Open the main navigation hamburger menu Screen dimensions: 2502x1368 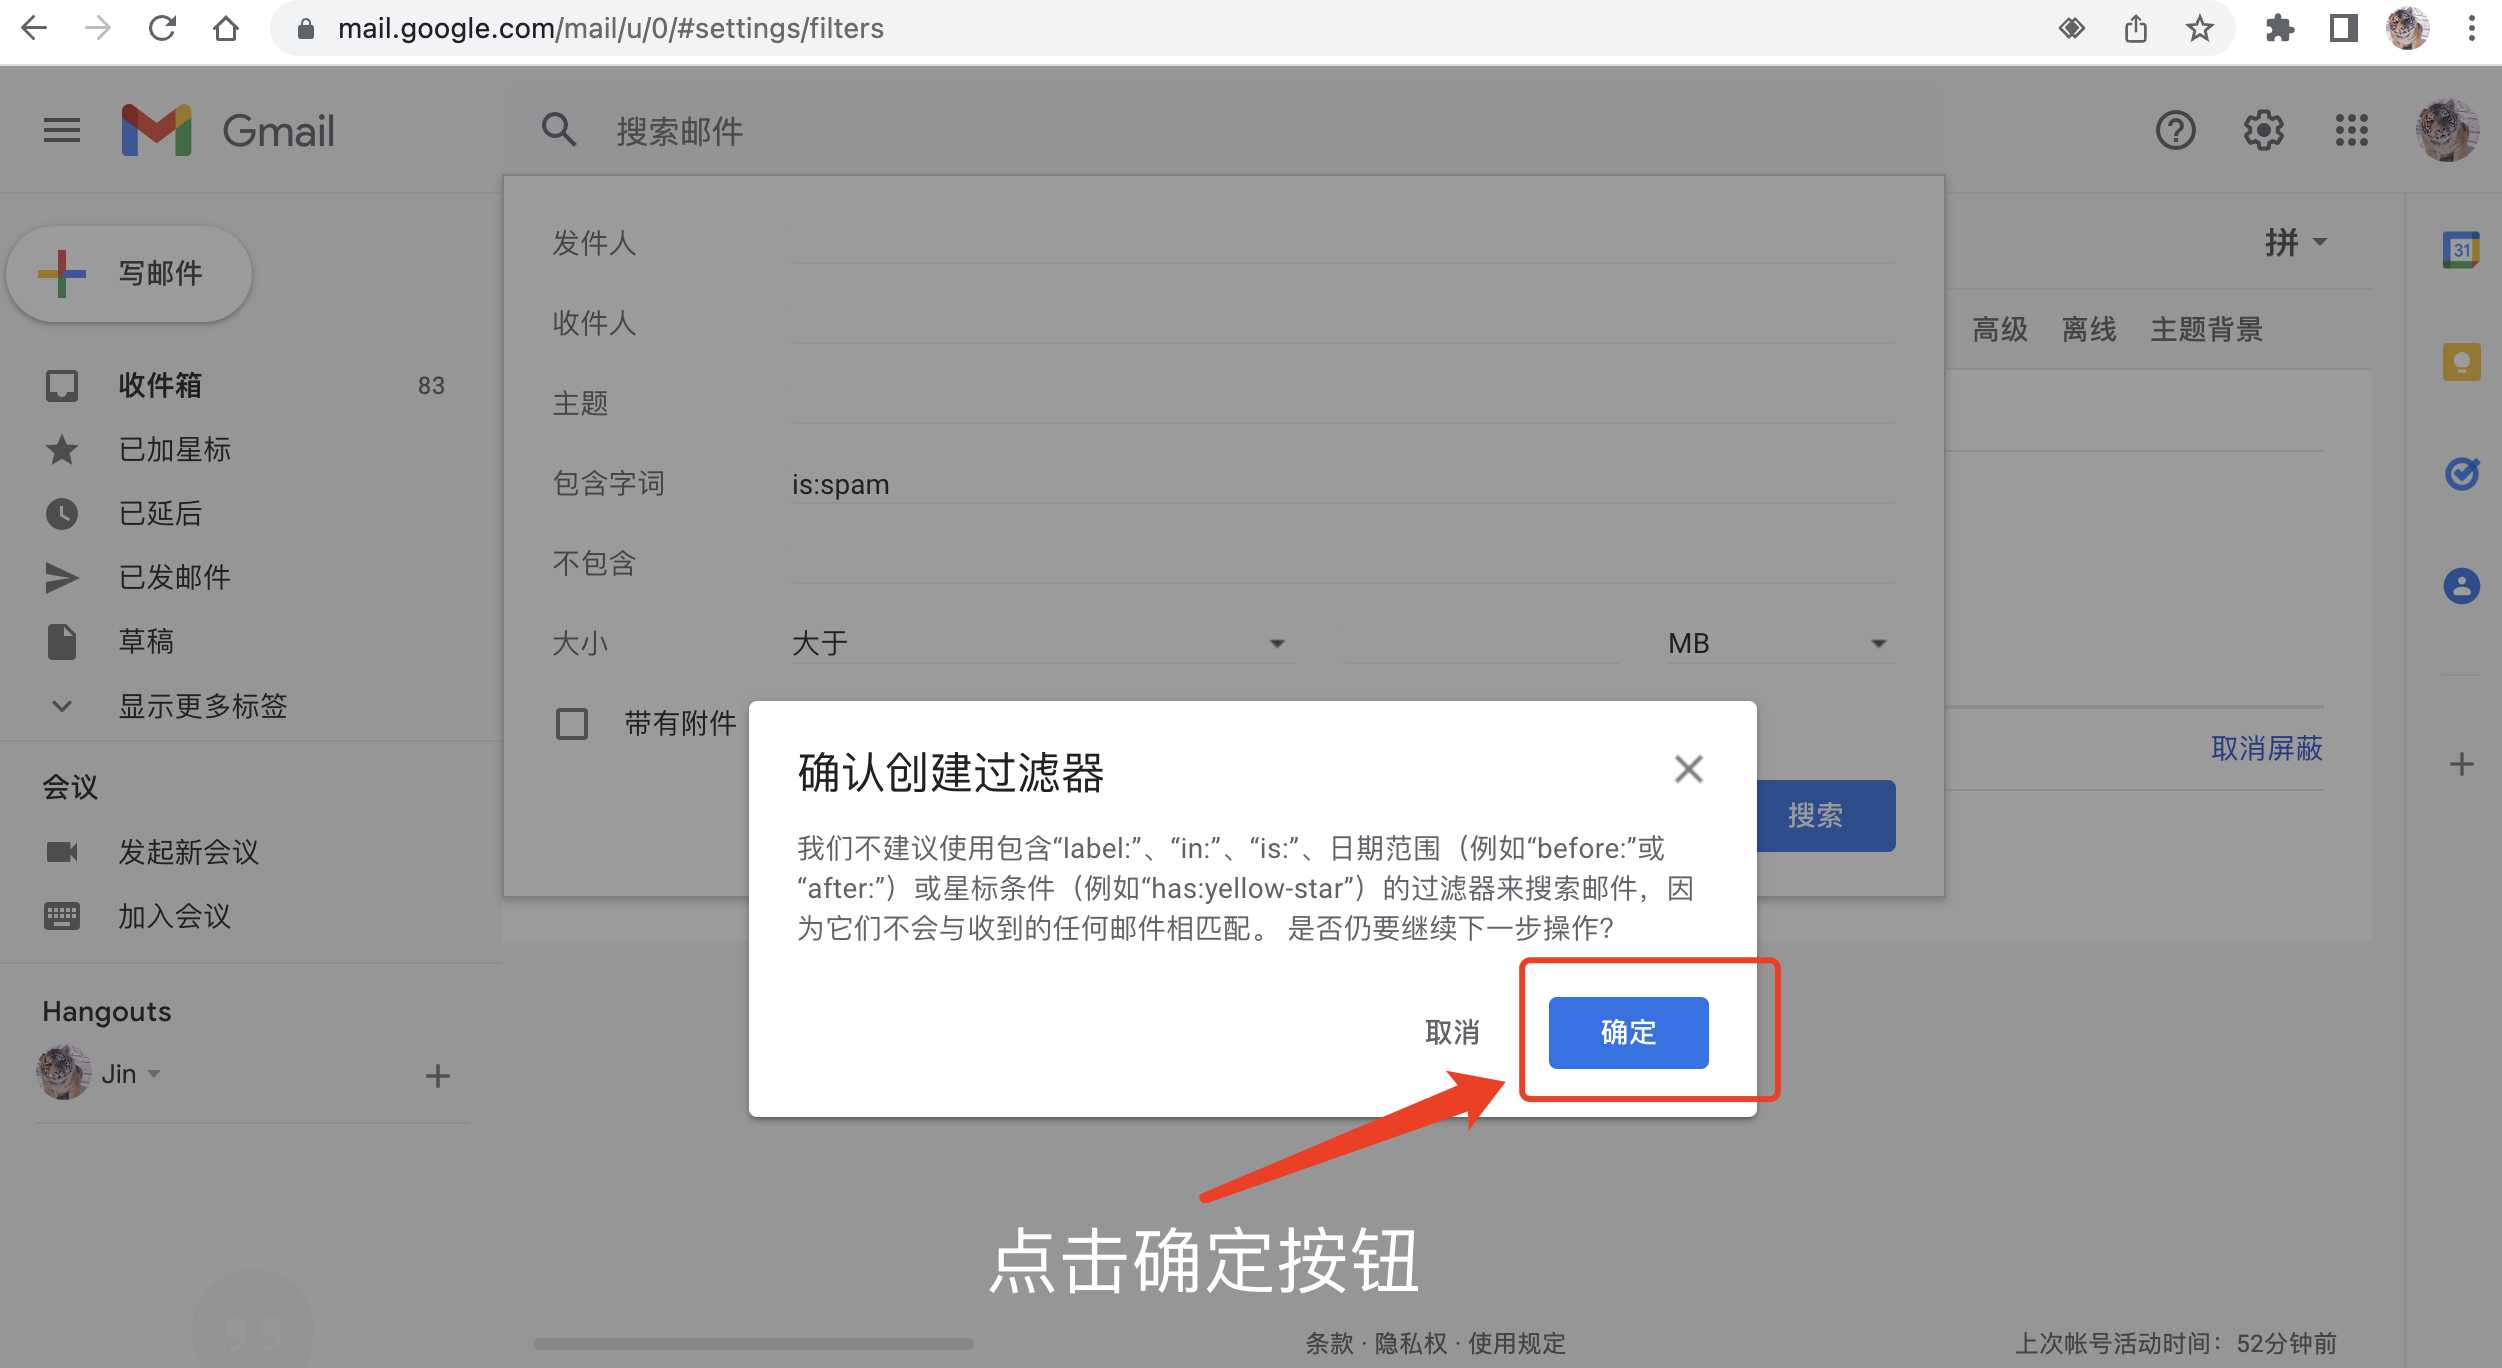point(61,130)
